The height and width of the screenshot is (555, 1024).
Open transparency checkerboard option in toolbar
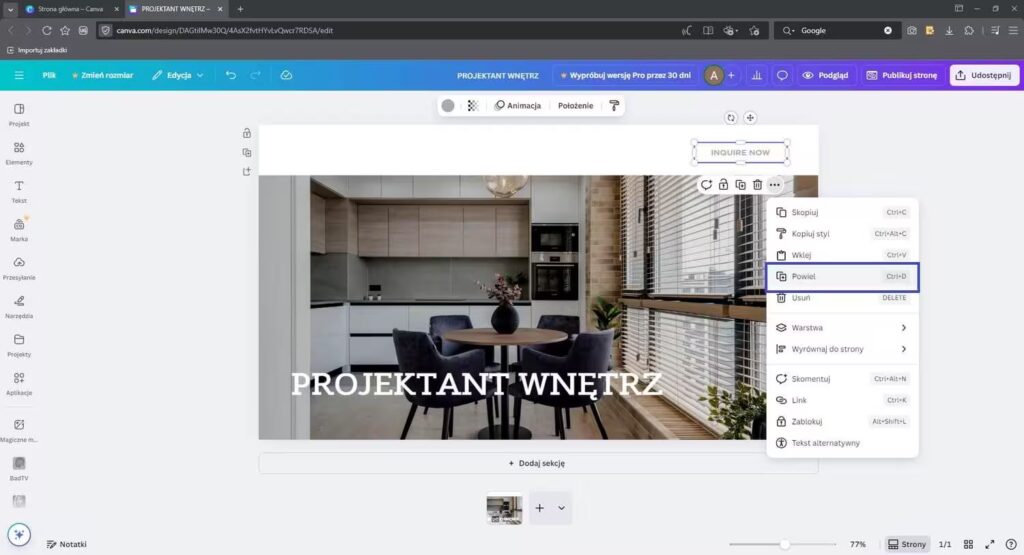(x=473, y=106)
